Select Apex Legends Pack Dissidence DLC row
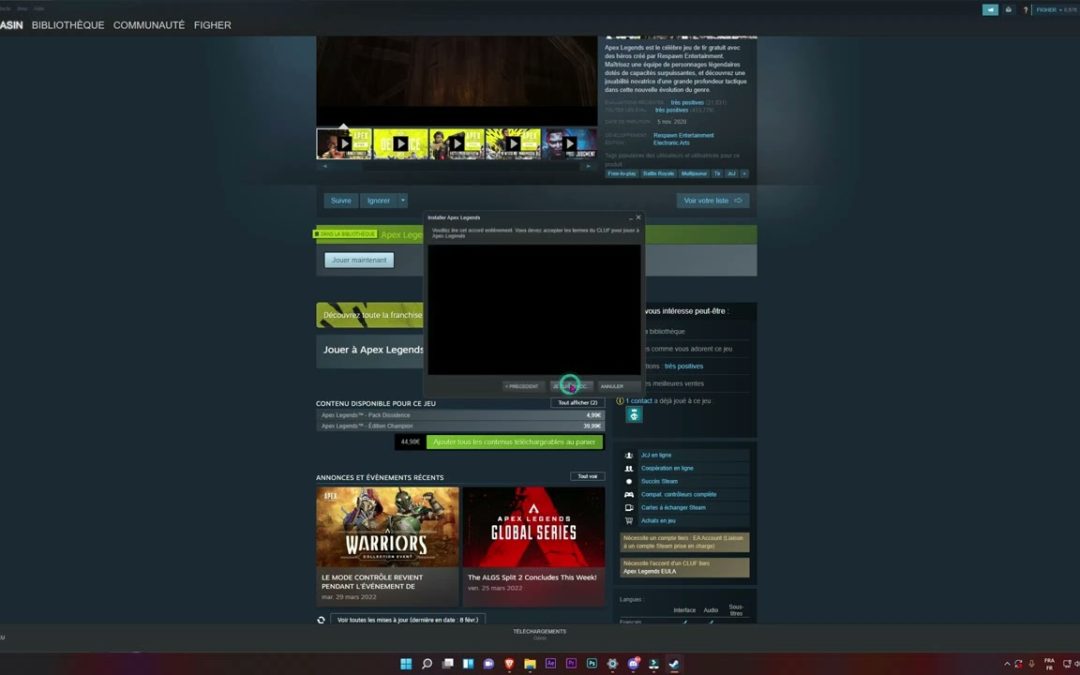Image resolution: width=1080 pixels, height=675 pixels. coord(460,415)
